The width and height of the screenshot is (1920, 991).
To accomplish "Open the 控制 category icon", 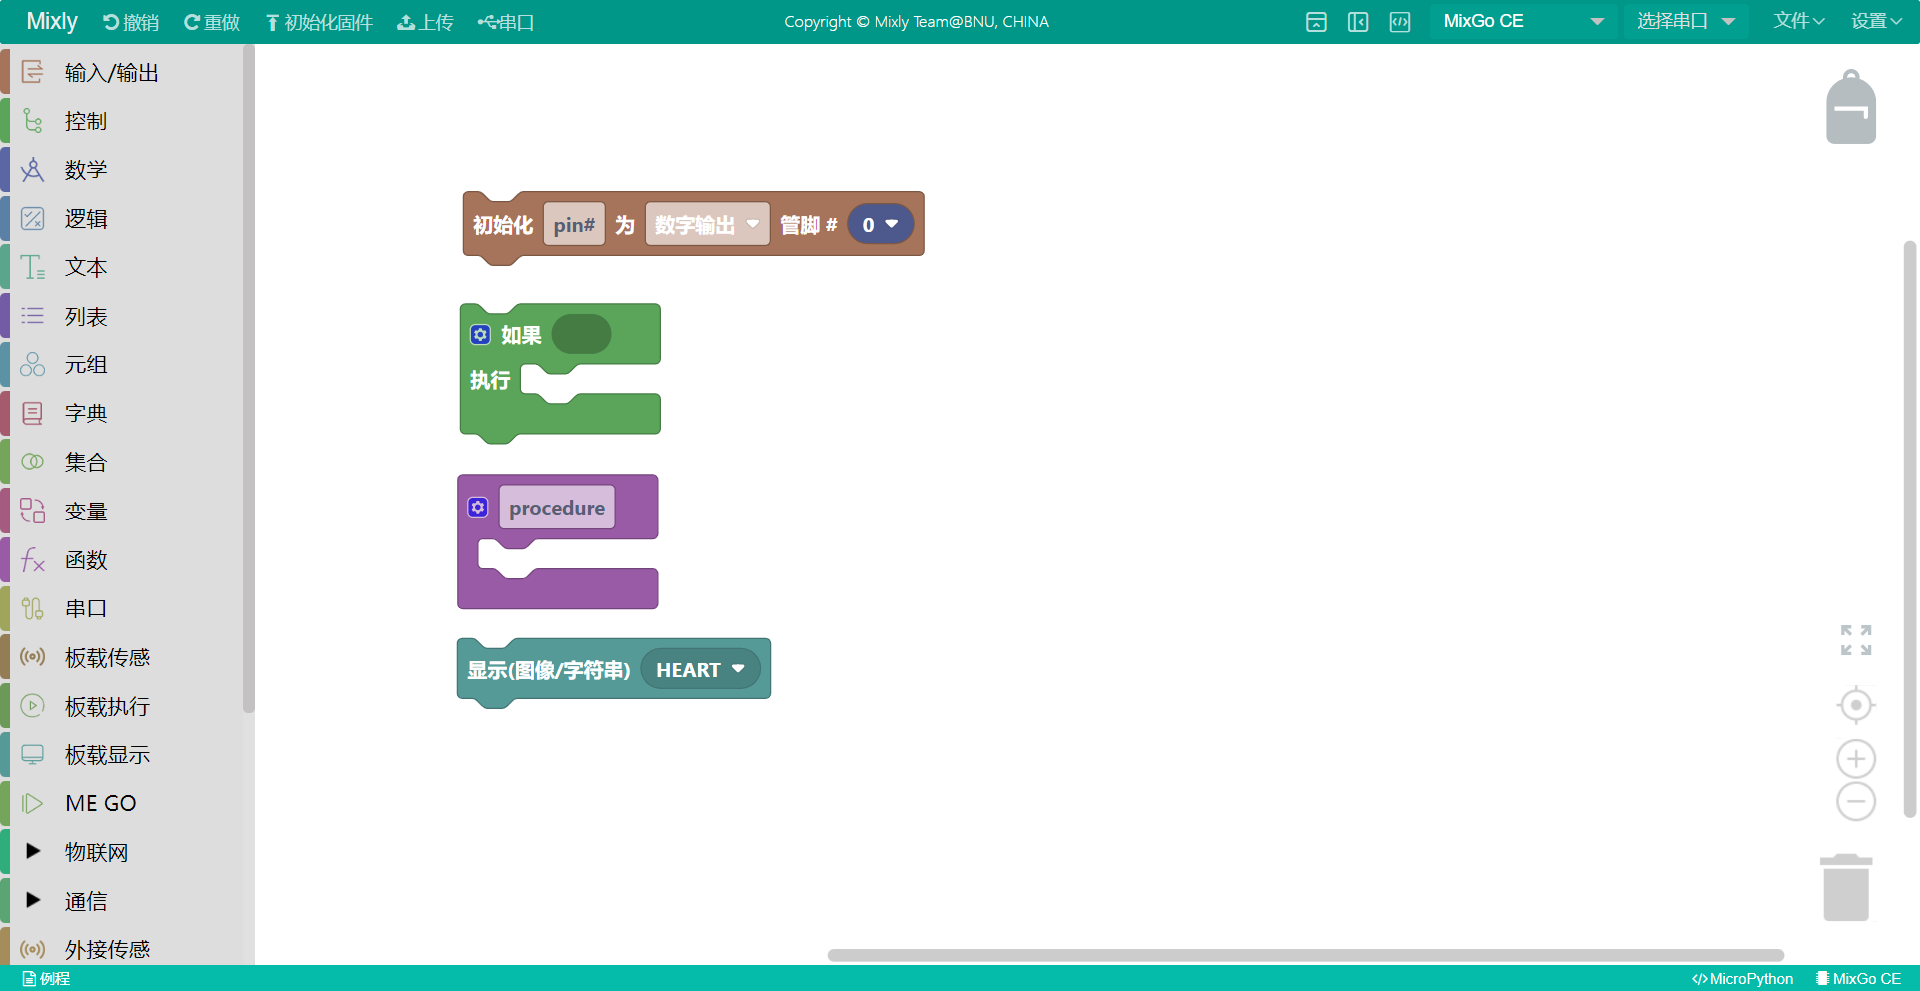I will [x=32, y=121].
